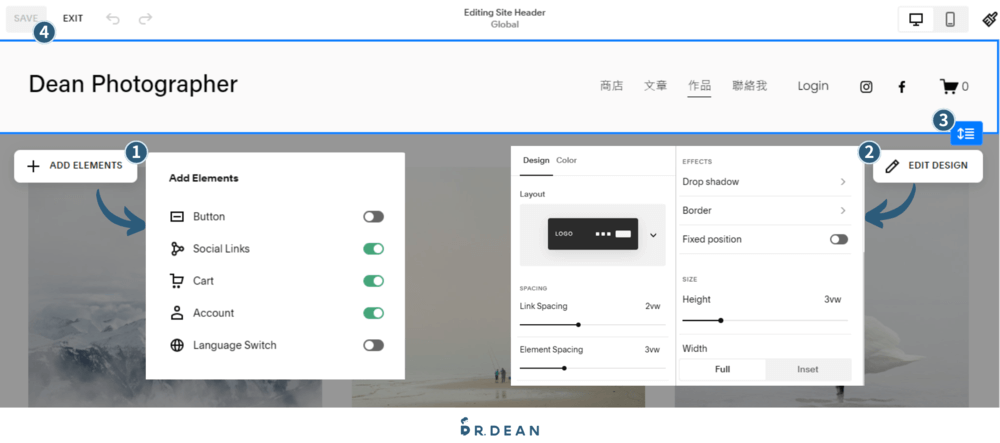This screenshot has width=1000, height=443.
Task: Click the Button element icon
Action: 177,217
